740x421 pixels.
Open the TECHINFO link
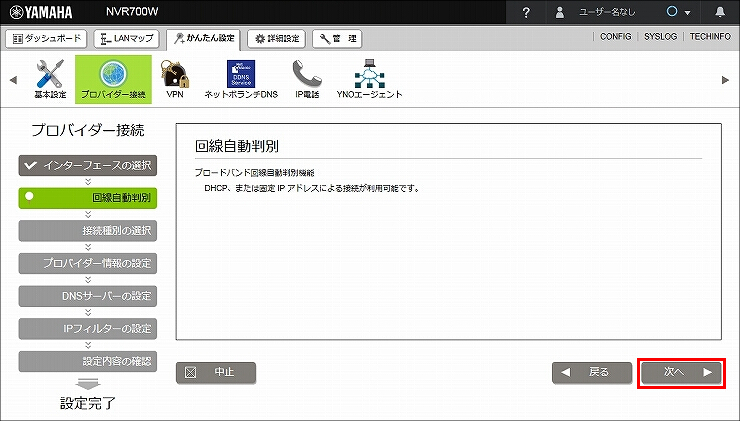tap(710, 36)
